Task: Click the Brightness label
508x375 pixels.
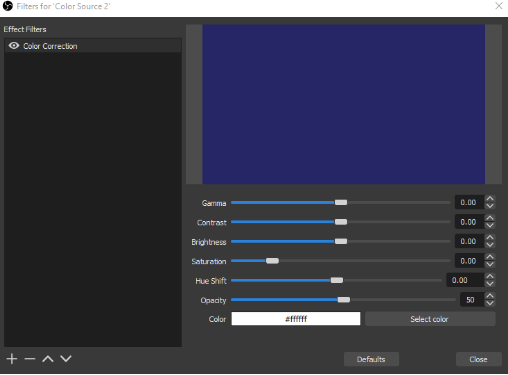Action: 209,242
